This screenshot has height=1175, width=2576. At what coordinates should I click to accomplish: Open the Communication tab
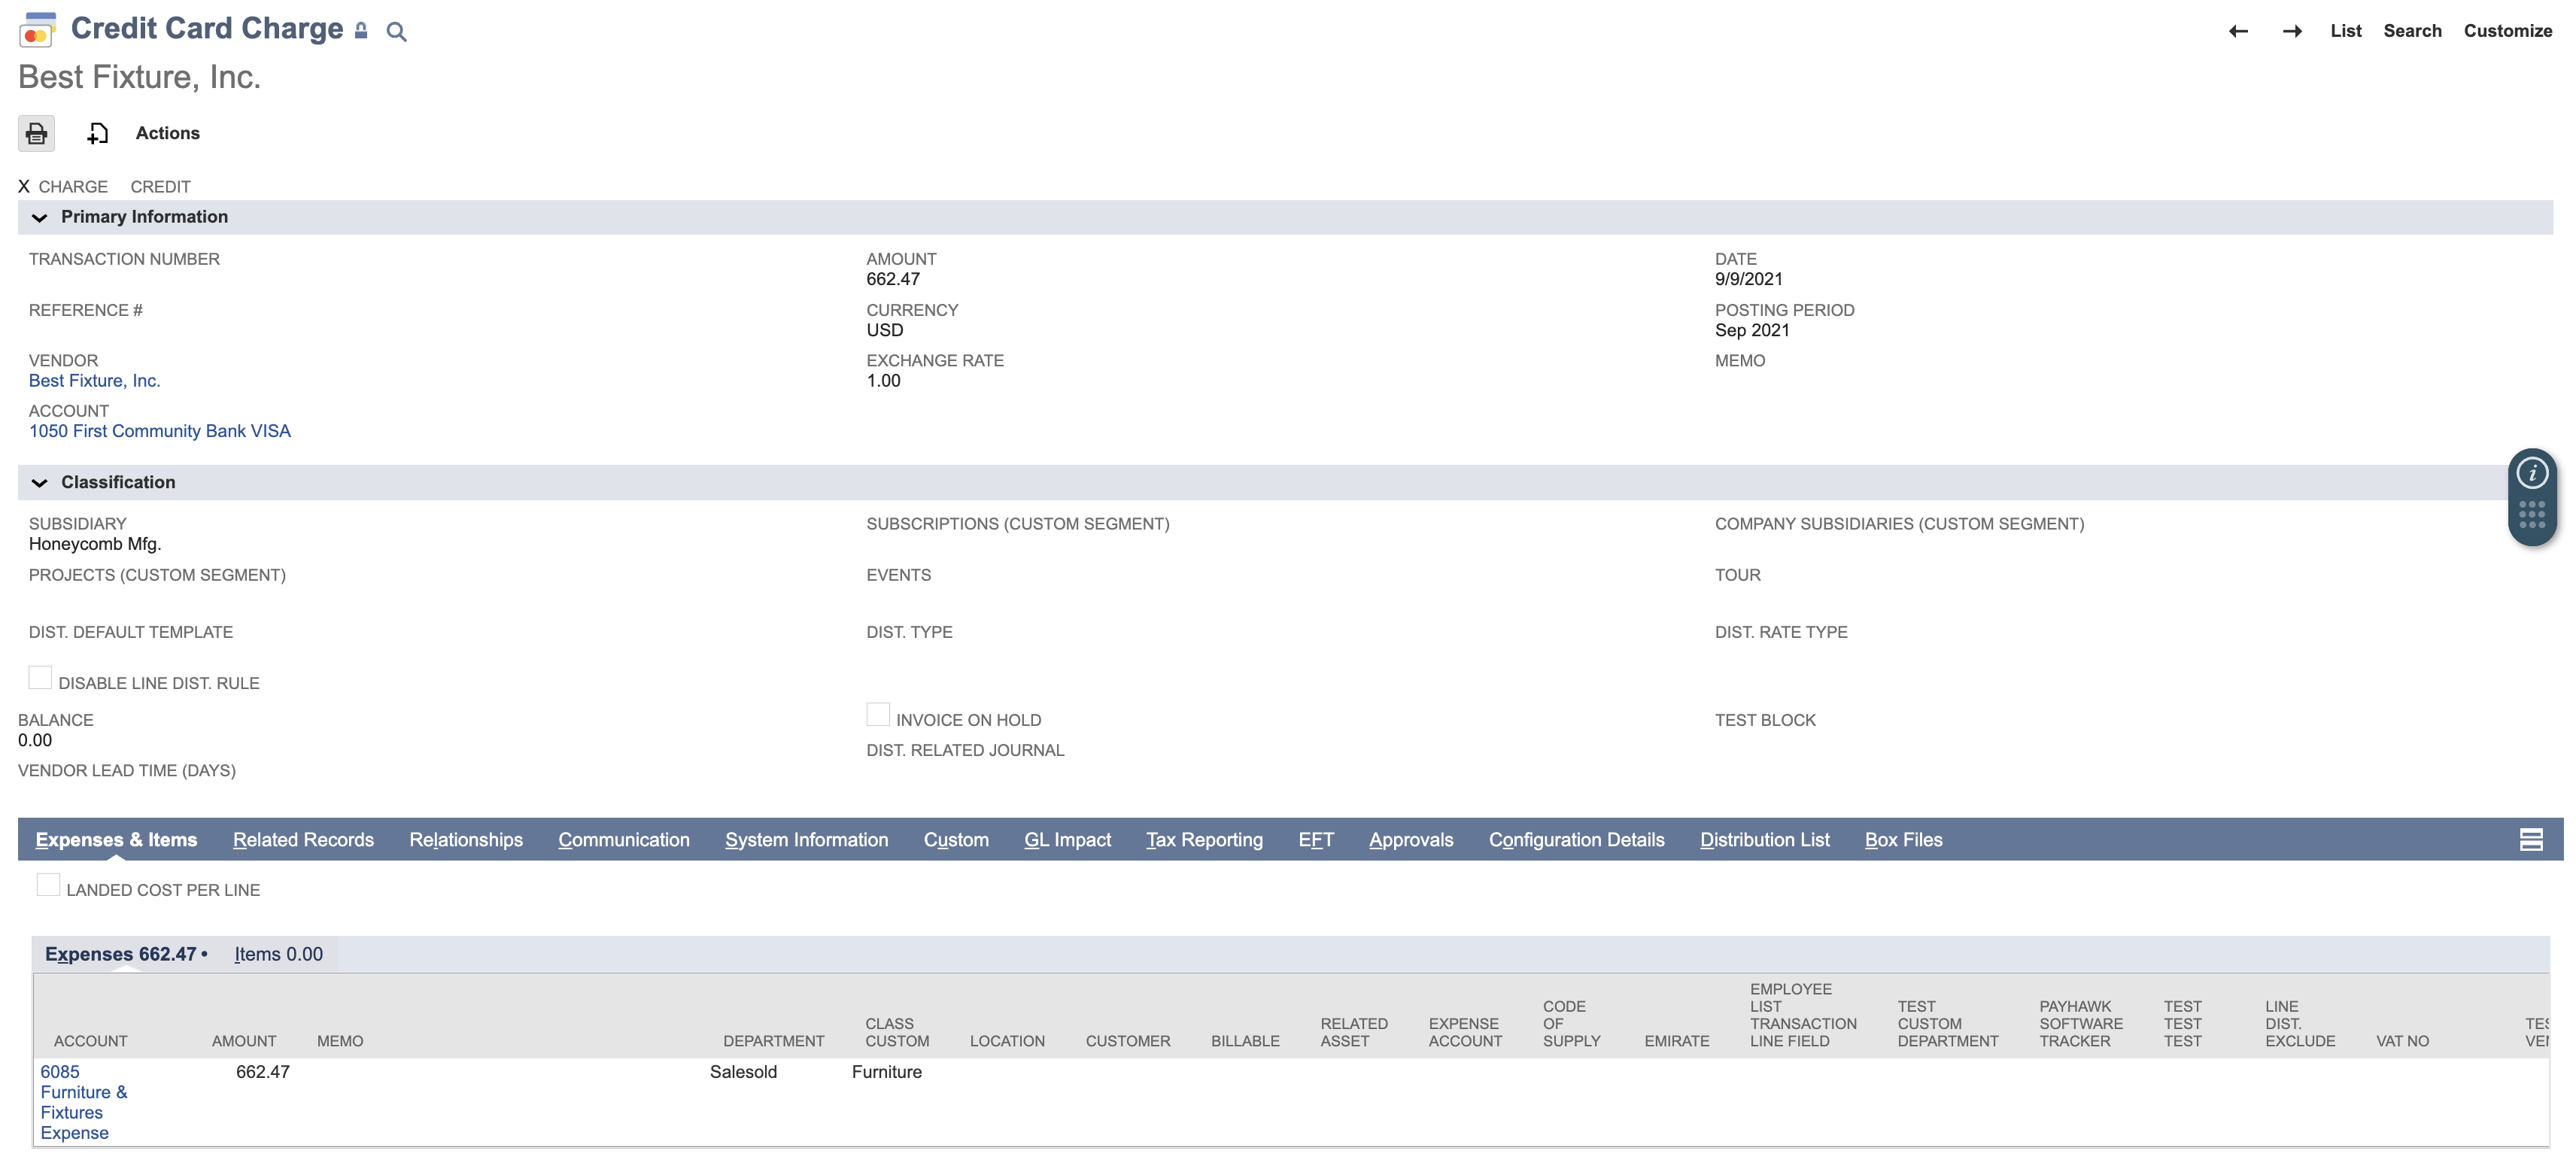tap(624, 840)
